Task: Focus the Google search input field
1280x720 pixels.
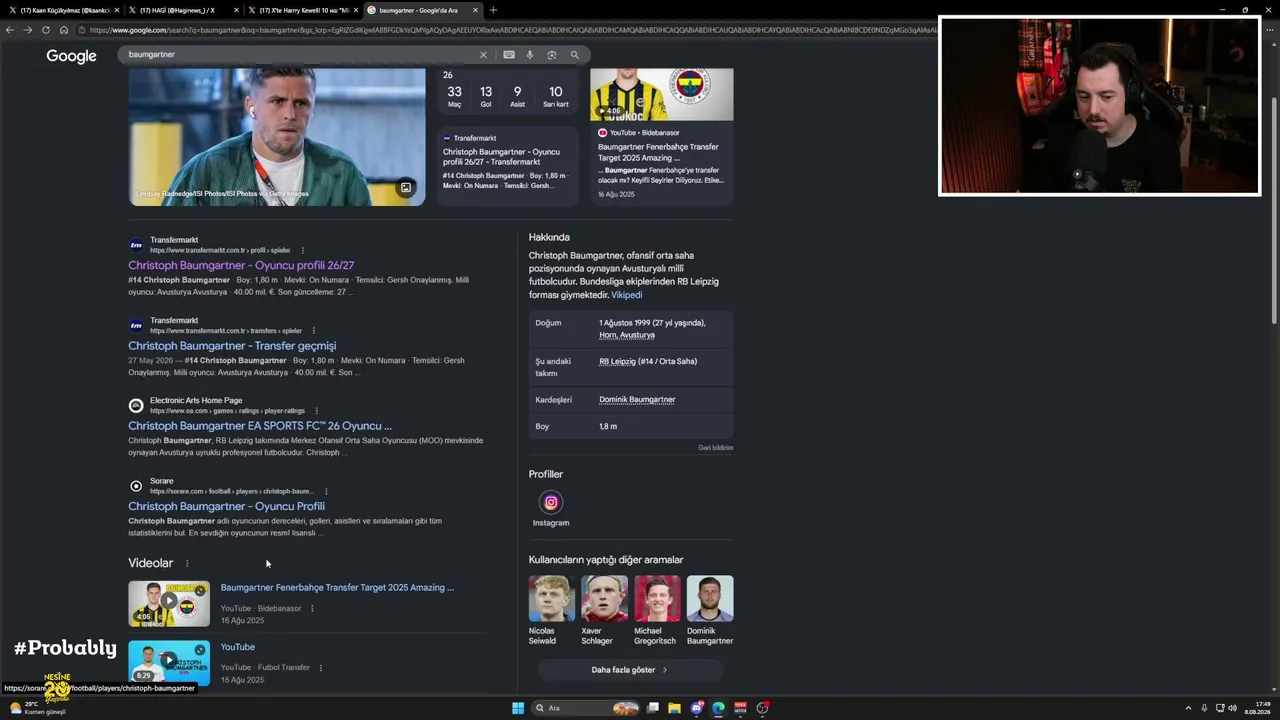Action: click(x=300, y=55)
